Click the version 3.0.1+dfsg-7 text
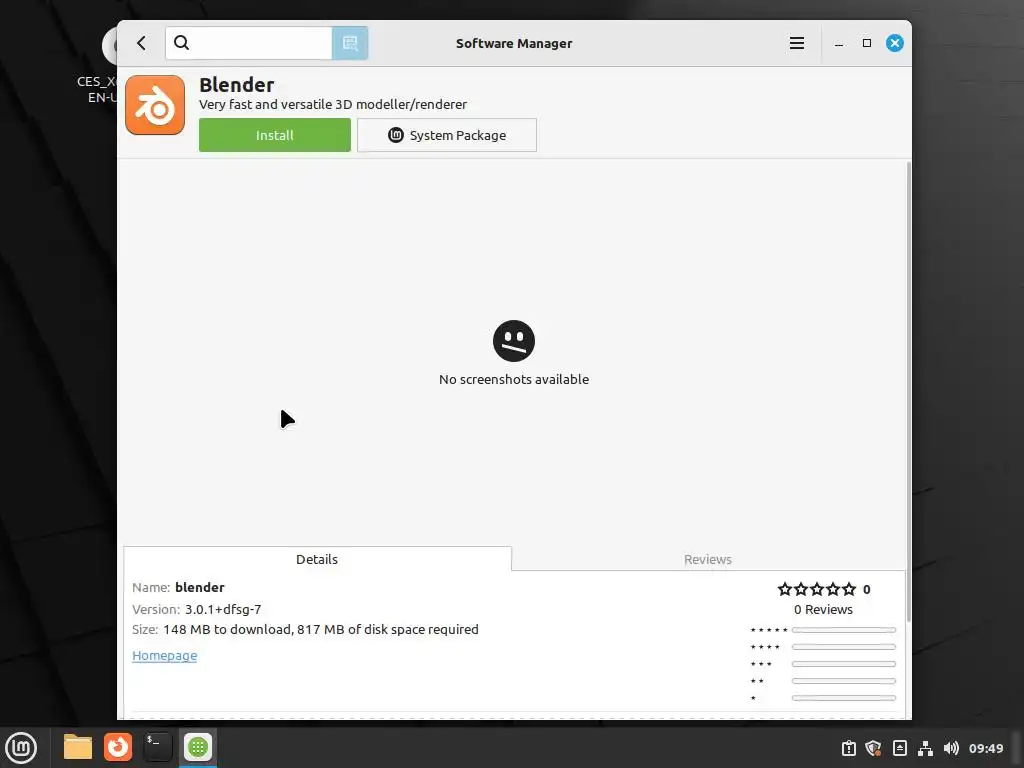The height and width of the screenshot is (768, 1024). point(223,609)
